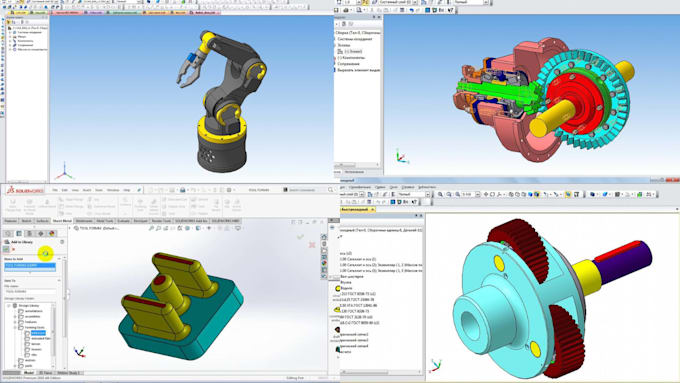The image size is (680, 383).
Task: Click the File name input field
Action: point(30,291)
